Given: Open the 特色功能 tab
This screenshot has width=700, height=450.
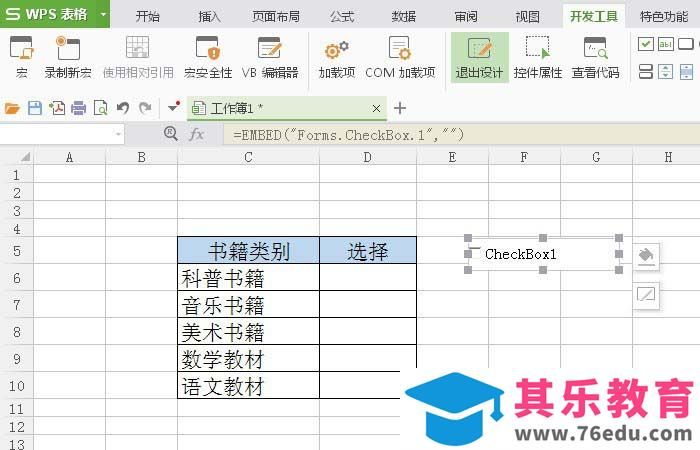Looking at the screenshot, I should click(664, 17).
